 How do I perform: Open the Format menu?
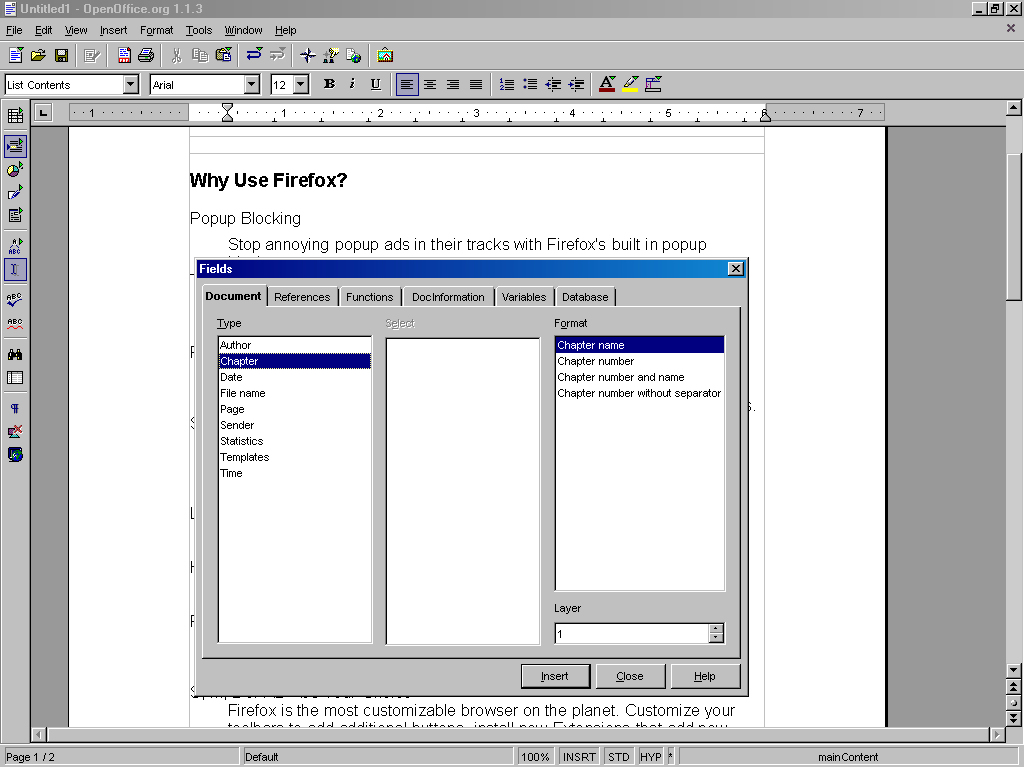[156, 30]
